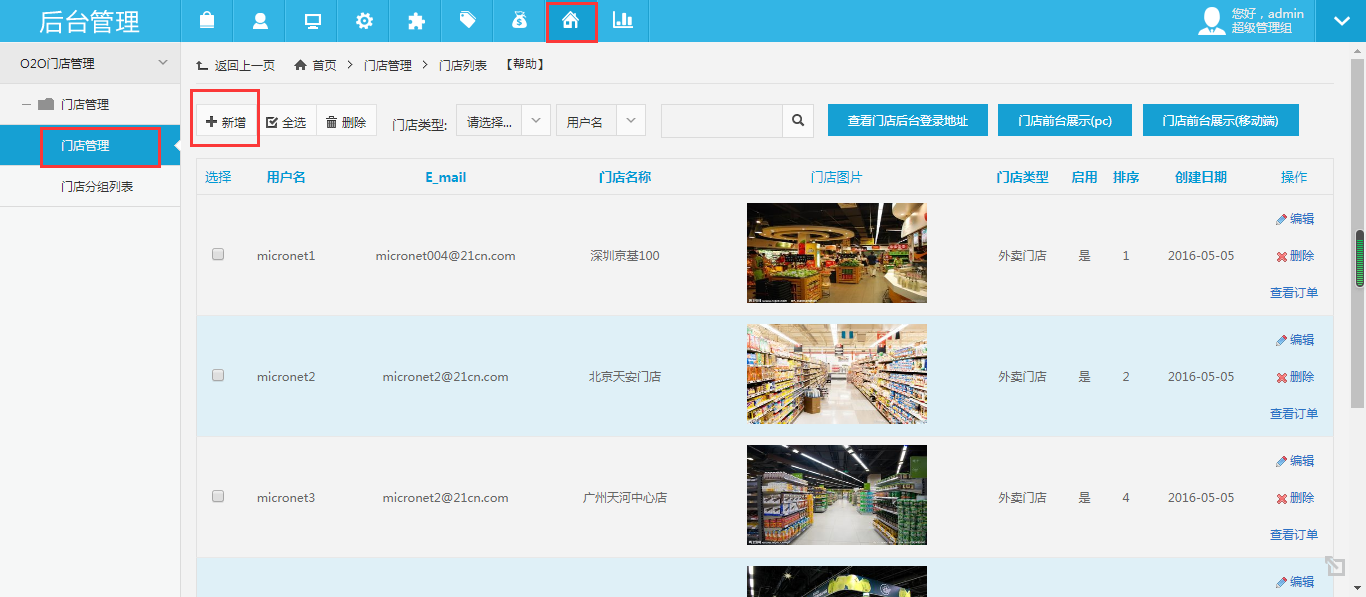Click the 删除 button in the toolbar
This screenshot has width=1366, height=597.
tap(347, 122)
